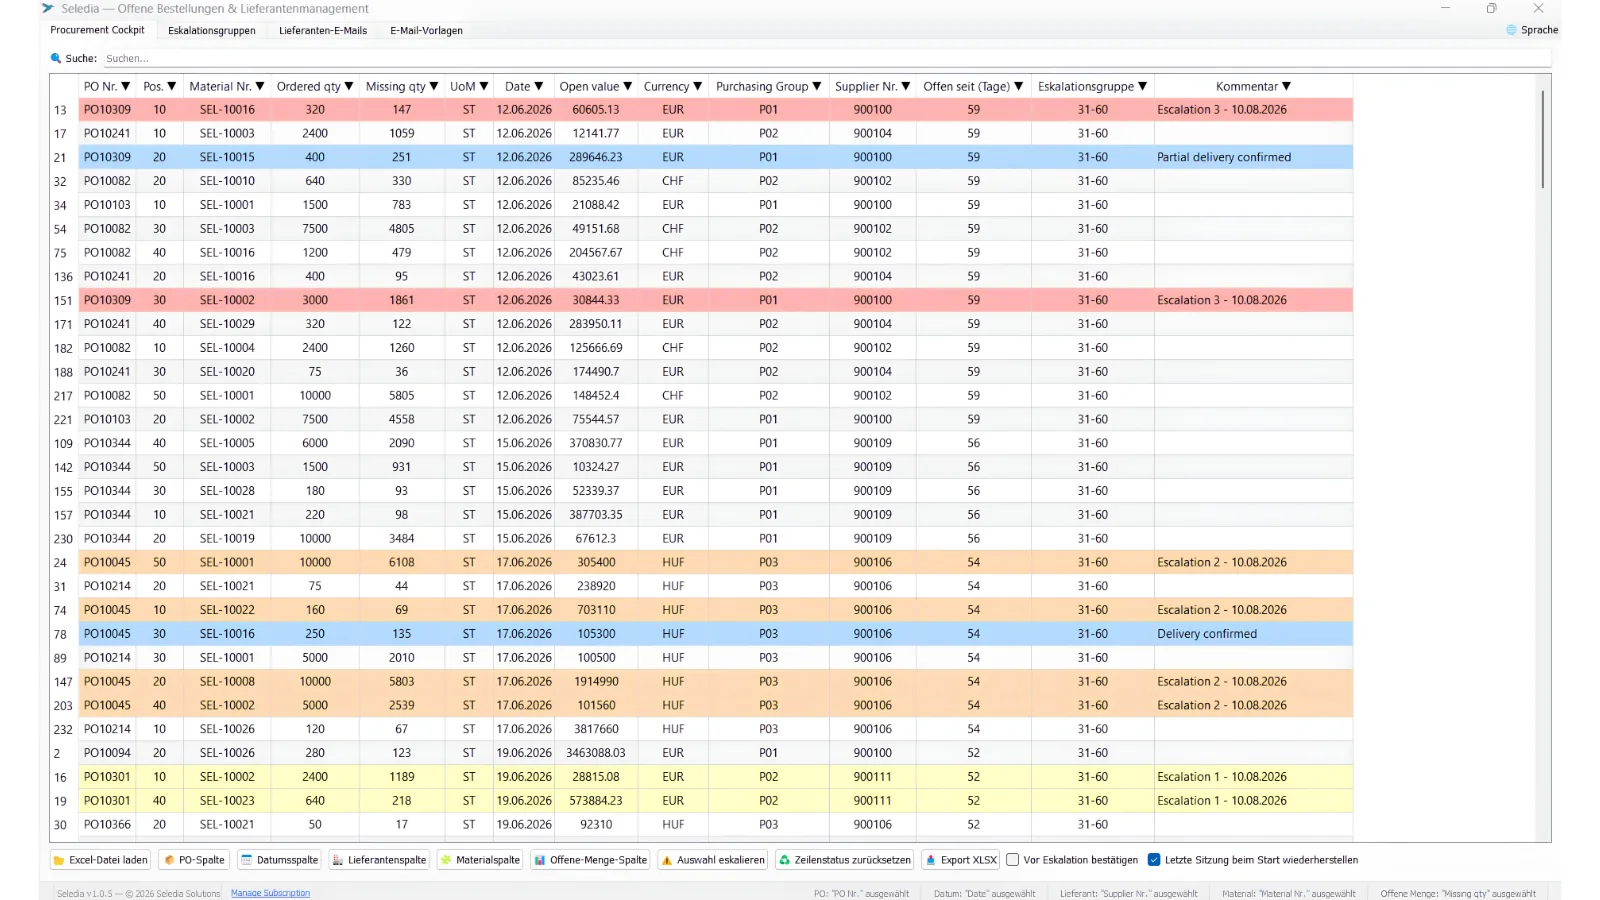Open the Open value filter dropdown
Image resolution: width=1600 pixels, height=900 pixels.
click(x=628, y=87)
